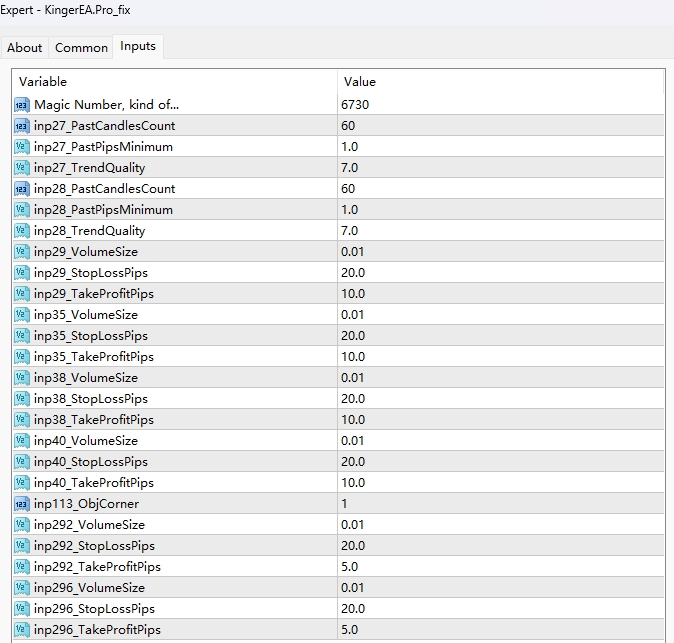
Task: Click the inp28_TrendQuality double type icon
Action: pos(22,231)
